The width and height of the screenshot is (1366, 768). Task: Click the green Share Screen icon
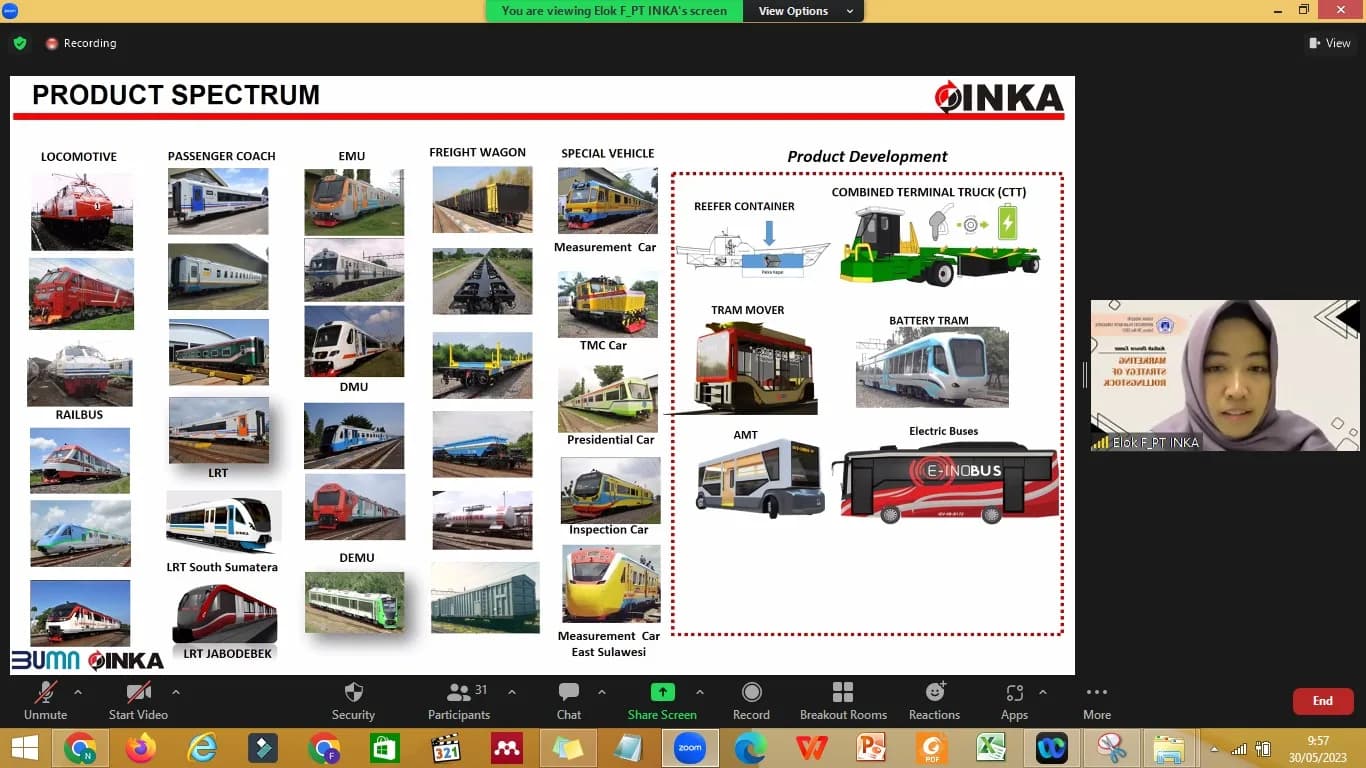click(662, 692)
